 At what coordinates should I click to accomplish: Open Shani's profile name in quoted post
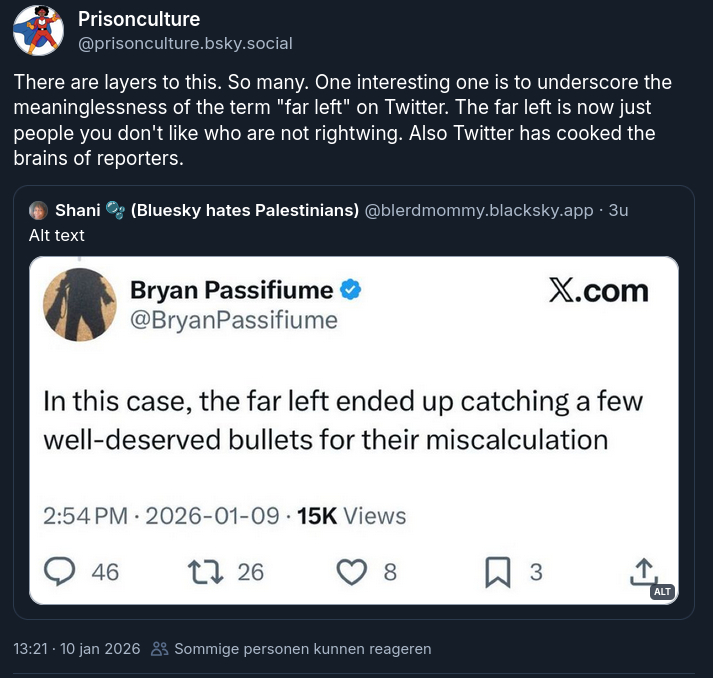[206, 210]
